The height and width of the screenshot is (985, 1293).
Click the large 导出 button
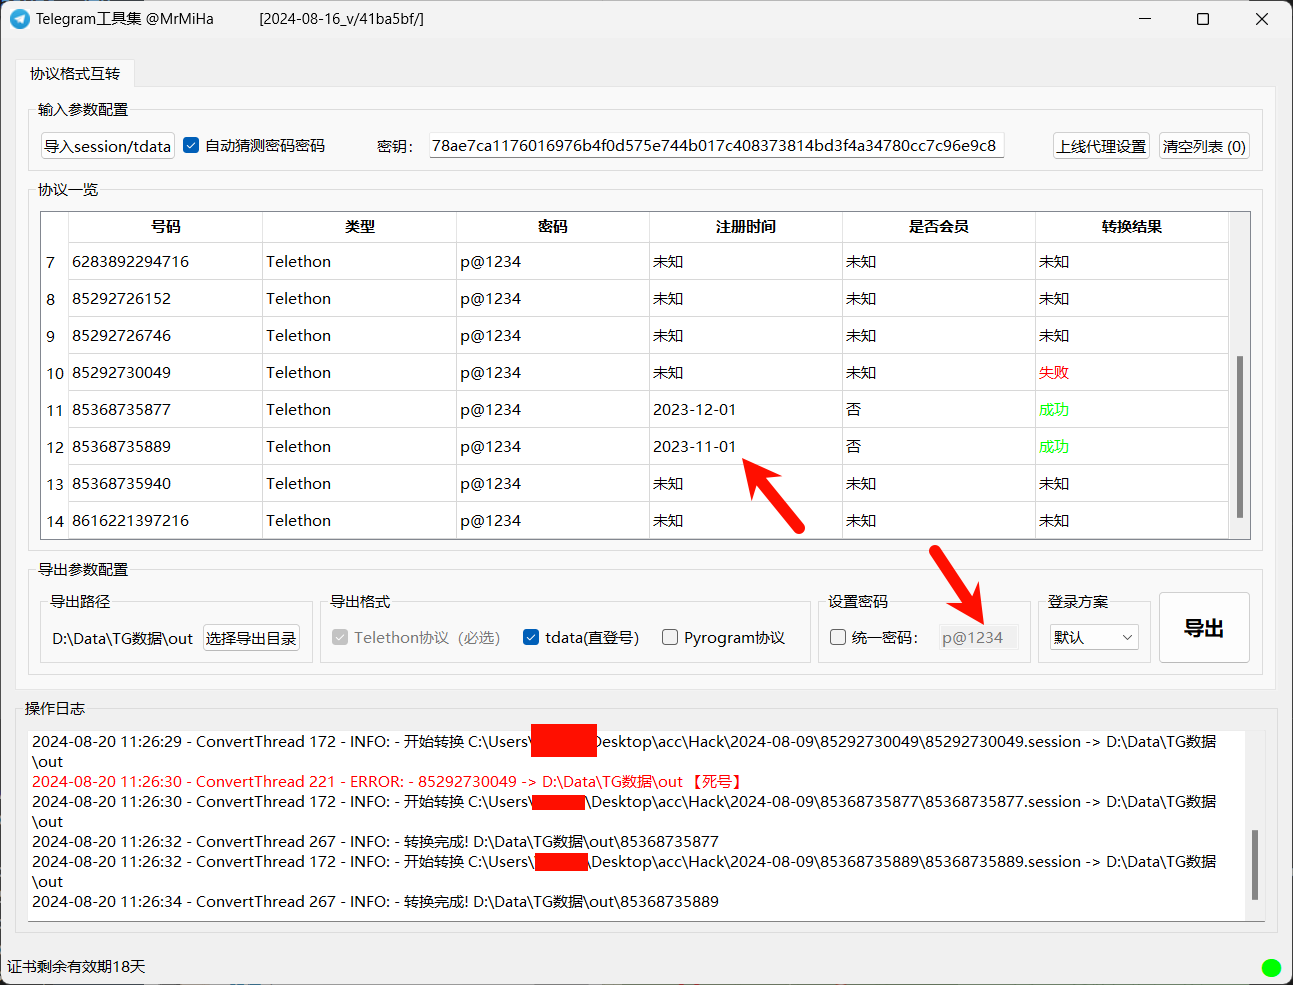(1204, 628)
